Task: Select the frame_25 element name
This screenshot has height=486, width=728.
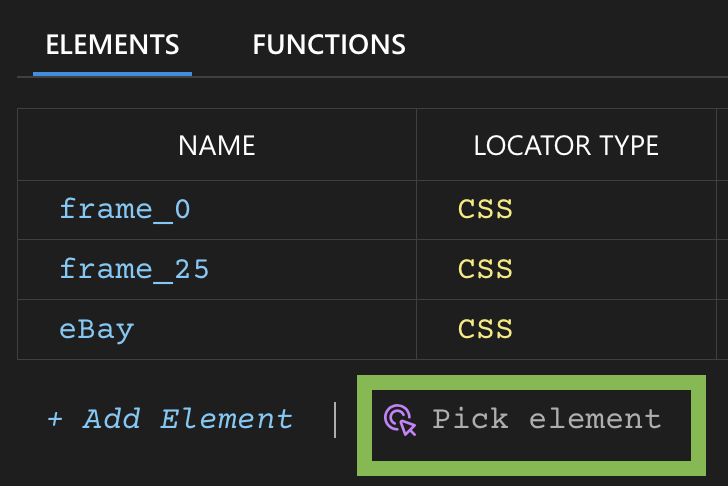Action: click(x=134, y=269)
